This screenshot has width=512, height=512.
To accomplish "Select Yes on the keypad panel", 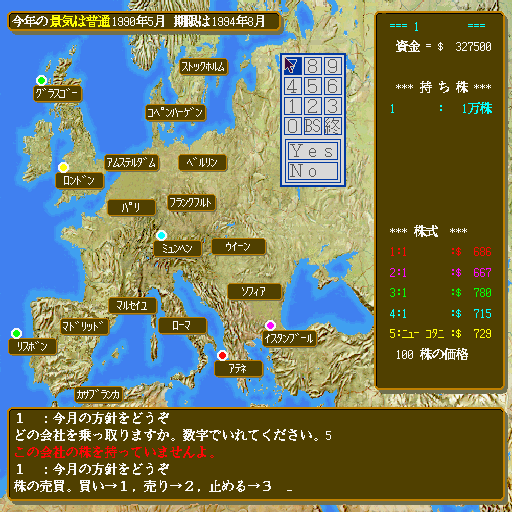I will [x=312, y=151].
